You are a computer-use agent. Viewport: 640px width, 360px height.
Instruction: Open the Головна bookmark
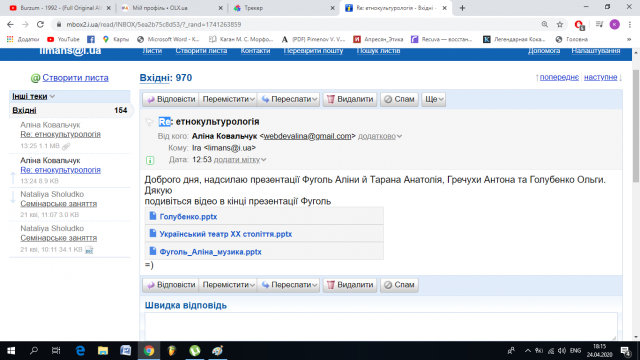tap(572, 39)
